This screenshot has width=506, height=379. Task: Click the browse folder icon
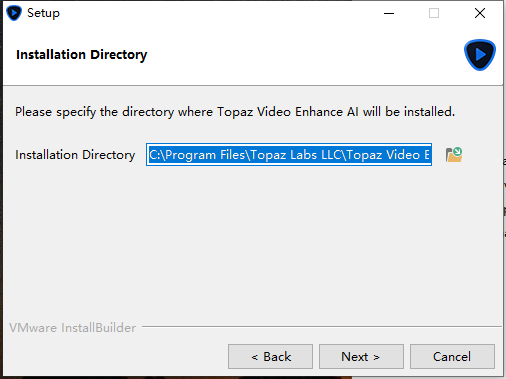(454, 155)
